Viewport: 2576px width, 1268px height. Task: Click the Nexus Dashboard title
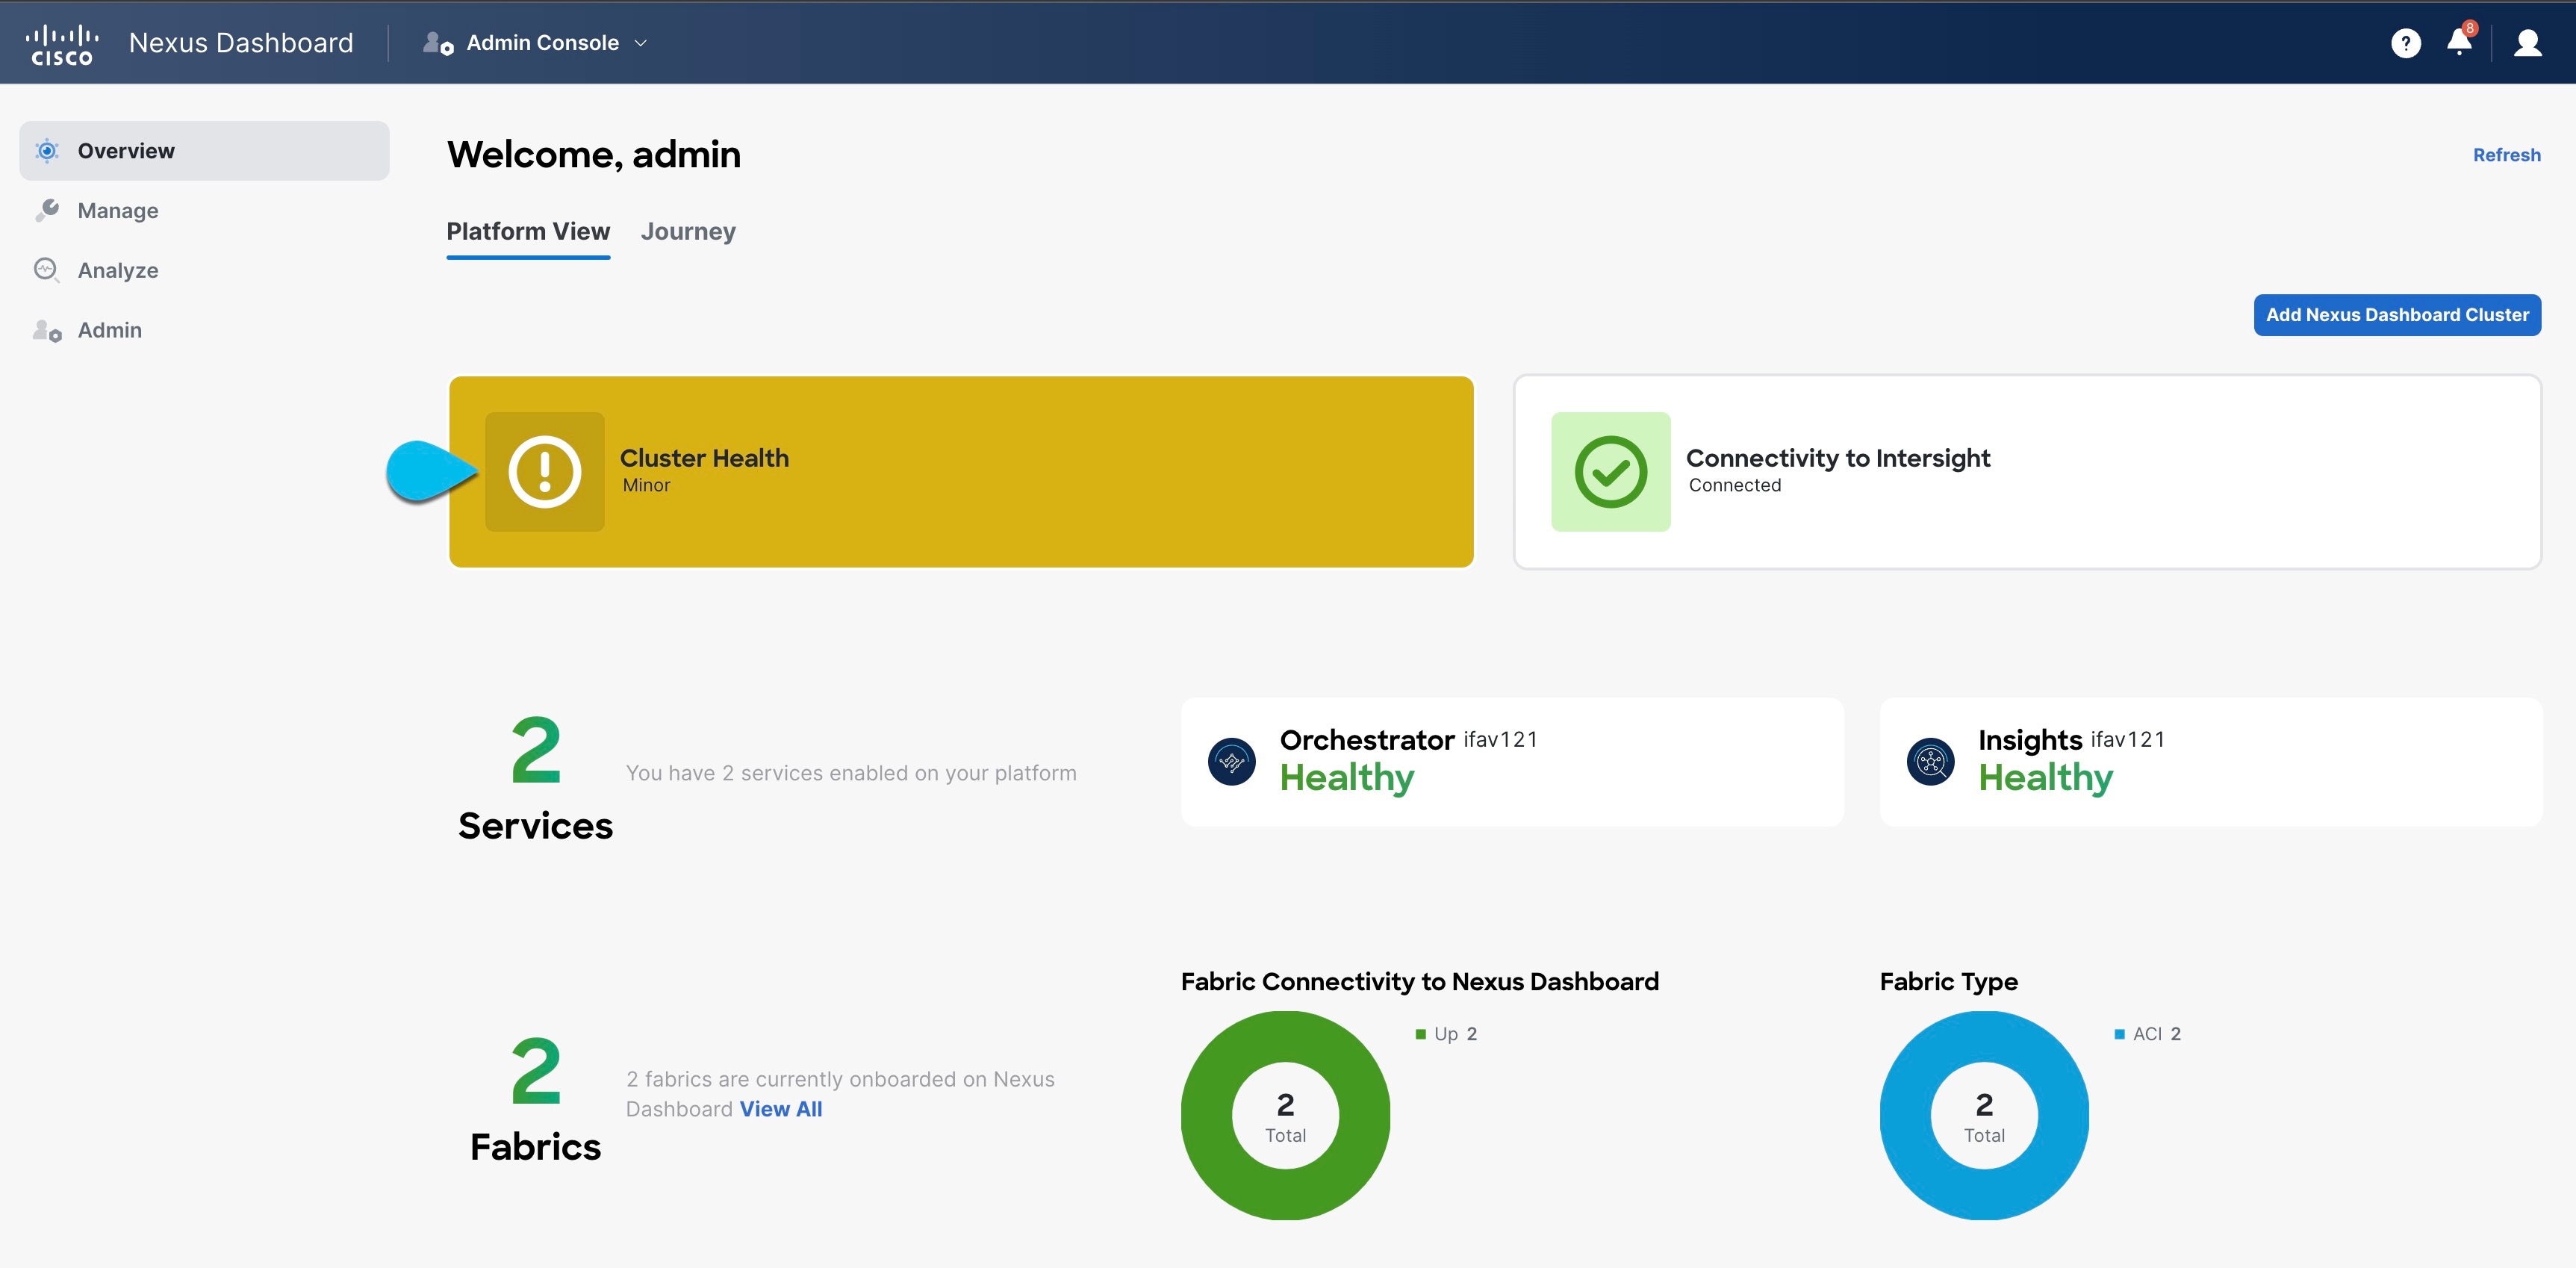pos(241,43)
